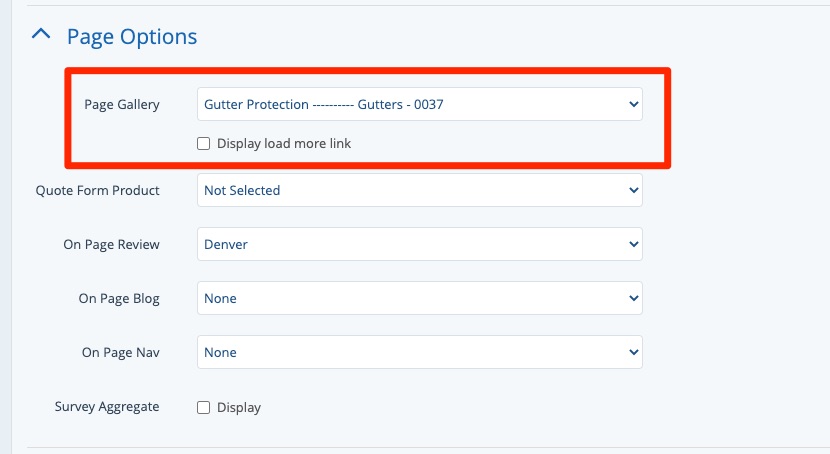Enable the Display load more link checkbox
830x454 pixels.
point(204,144)
